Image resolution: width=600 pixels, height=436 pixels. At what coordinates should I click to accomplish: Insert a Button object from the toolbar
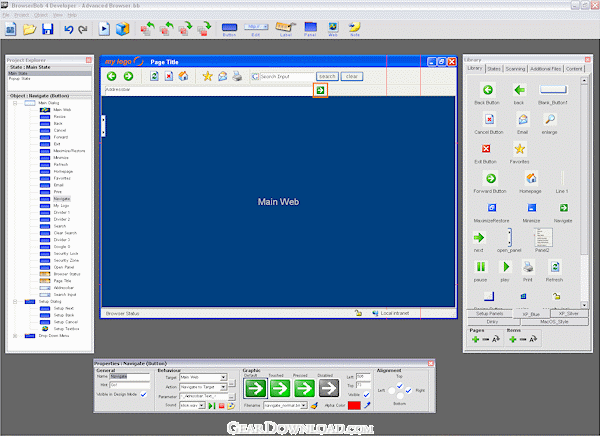[229, 29]
